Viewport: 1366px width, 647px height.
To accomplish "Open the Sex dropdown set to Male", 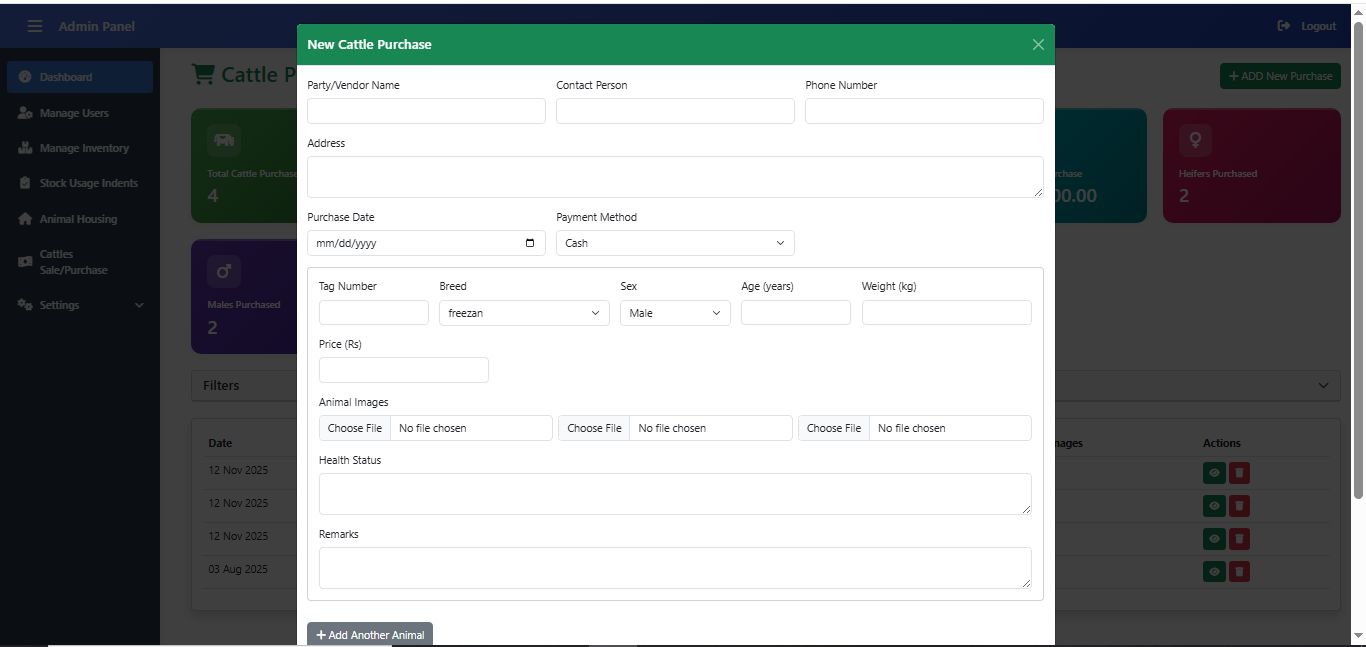I will point(674,313).
